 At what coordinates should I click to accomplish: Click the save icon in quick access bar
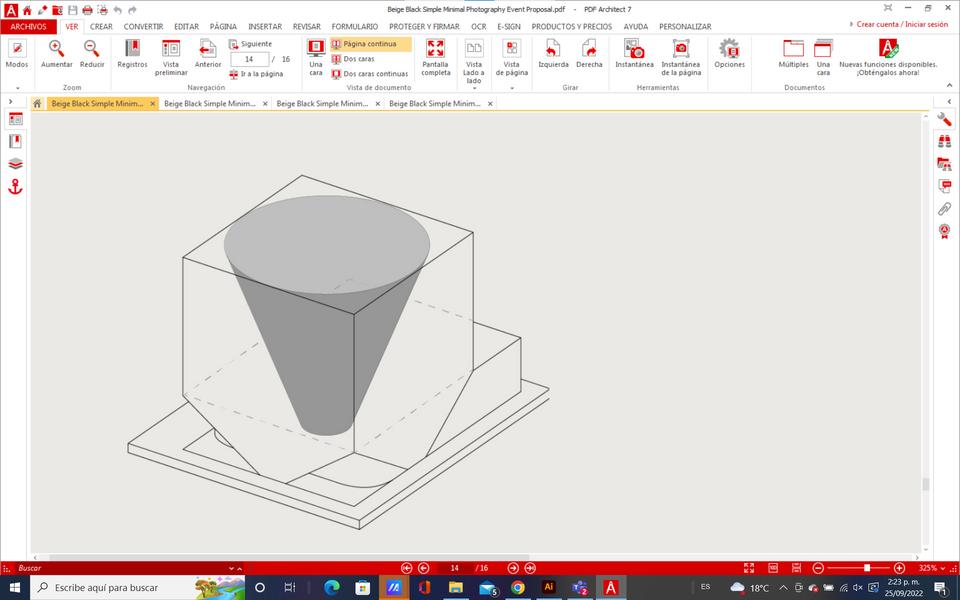[x=72, y=10]
